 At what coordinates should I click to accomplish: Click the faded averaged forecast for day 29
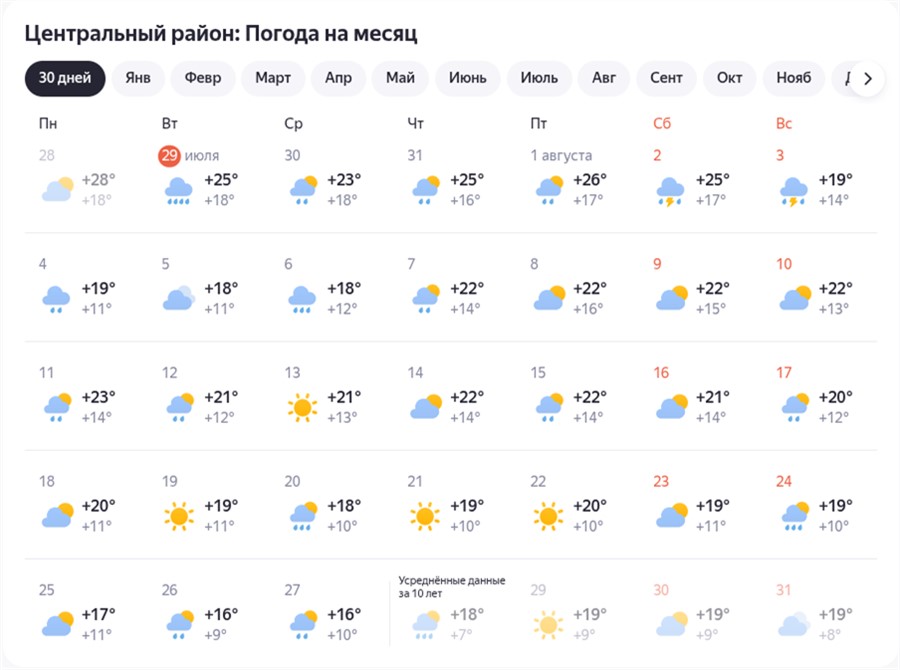click(x=568, y=614)
